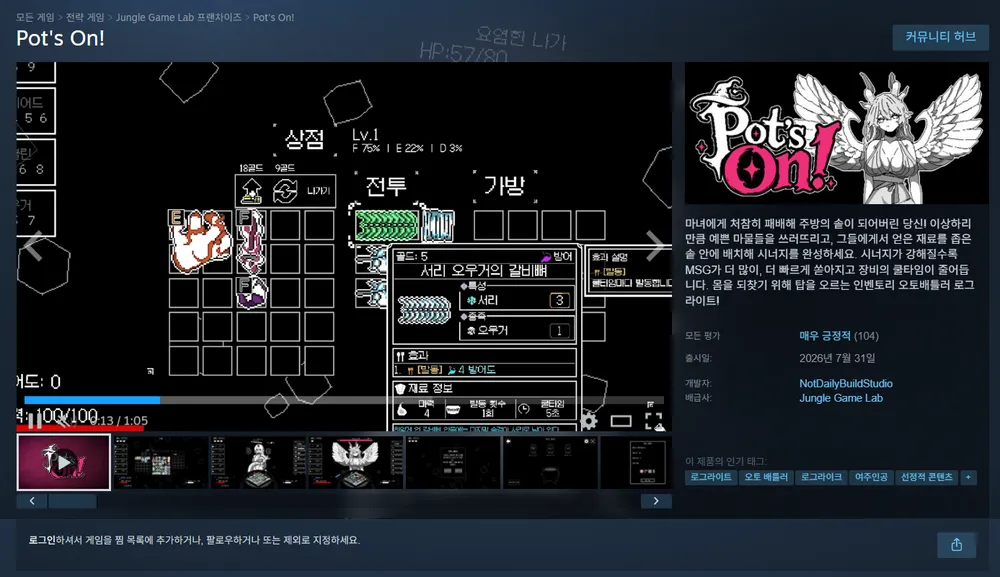
Task: Click the Pot's On! breadcrumb link
Action: [274, 17]
